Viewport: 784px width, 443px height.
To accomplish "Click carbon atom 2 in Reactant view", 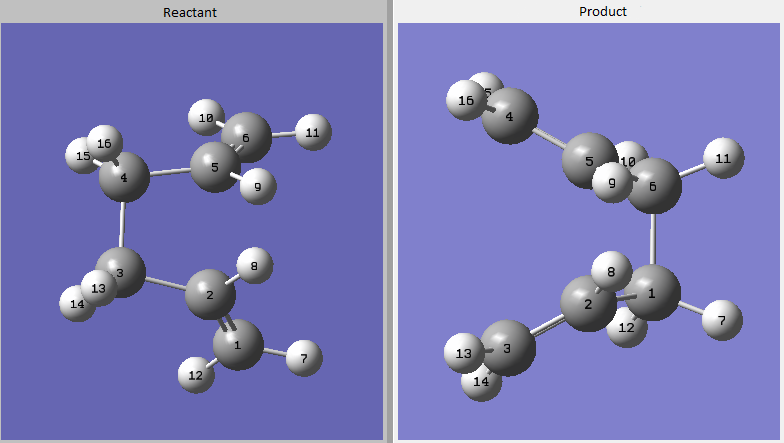I will pyautogui.click(x=210, y=294).
